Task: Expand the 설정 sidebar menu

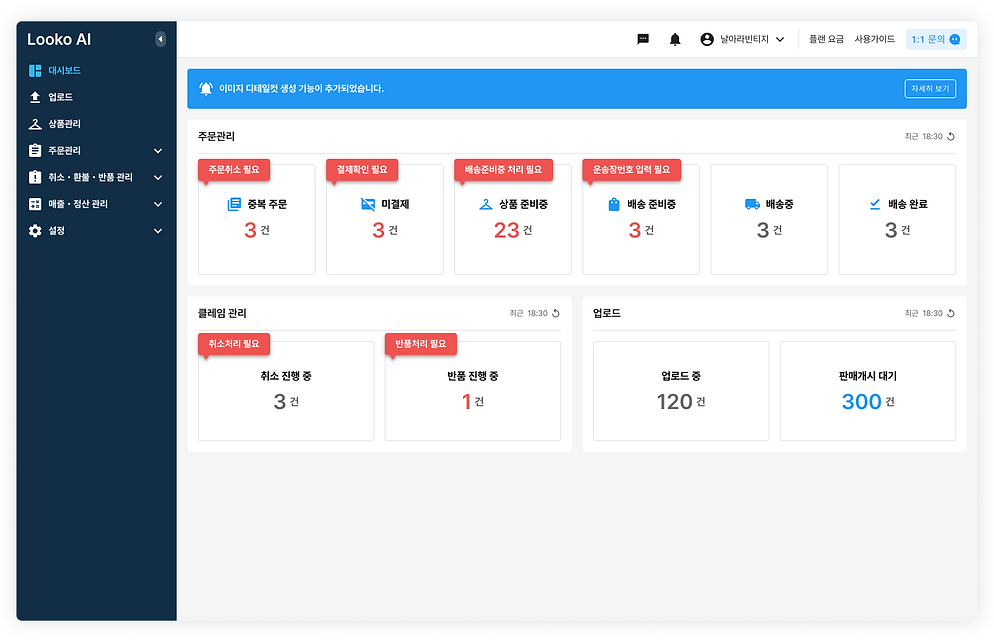Action: pos(158,231)
